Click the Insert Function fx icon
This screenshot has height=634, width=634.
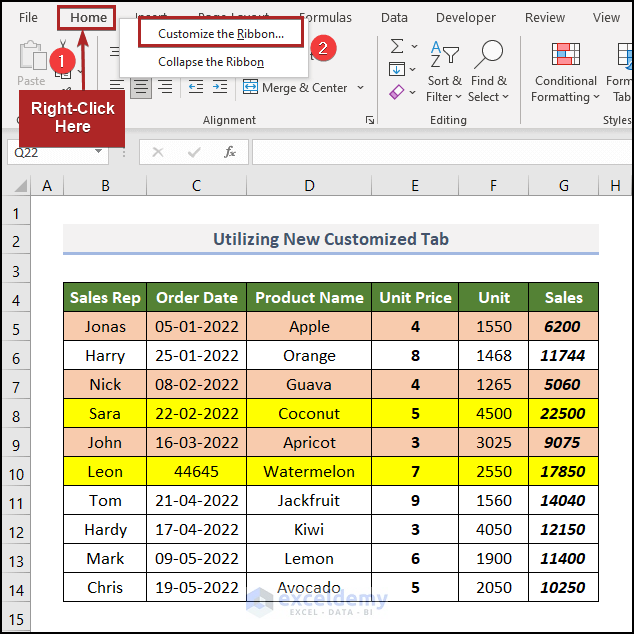click(x=230, y=152)
